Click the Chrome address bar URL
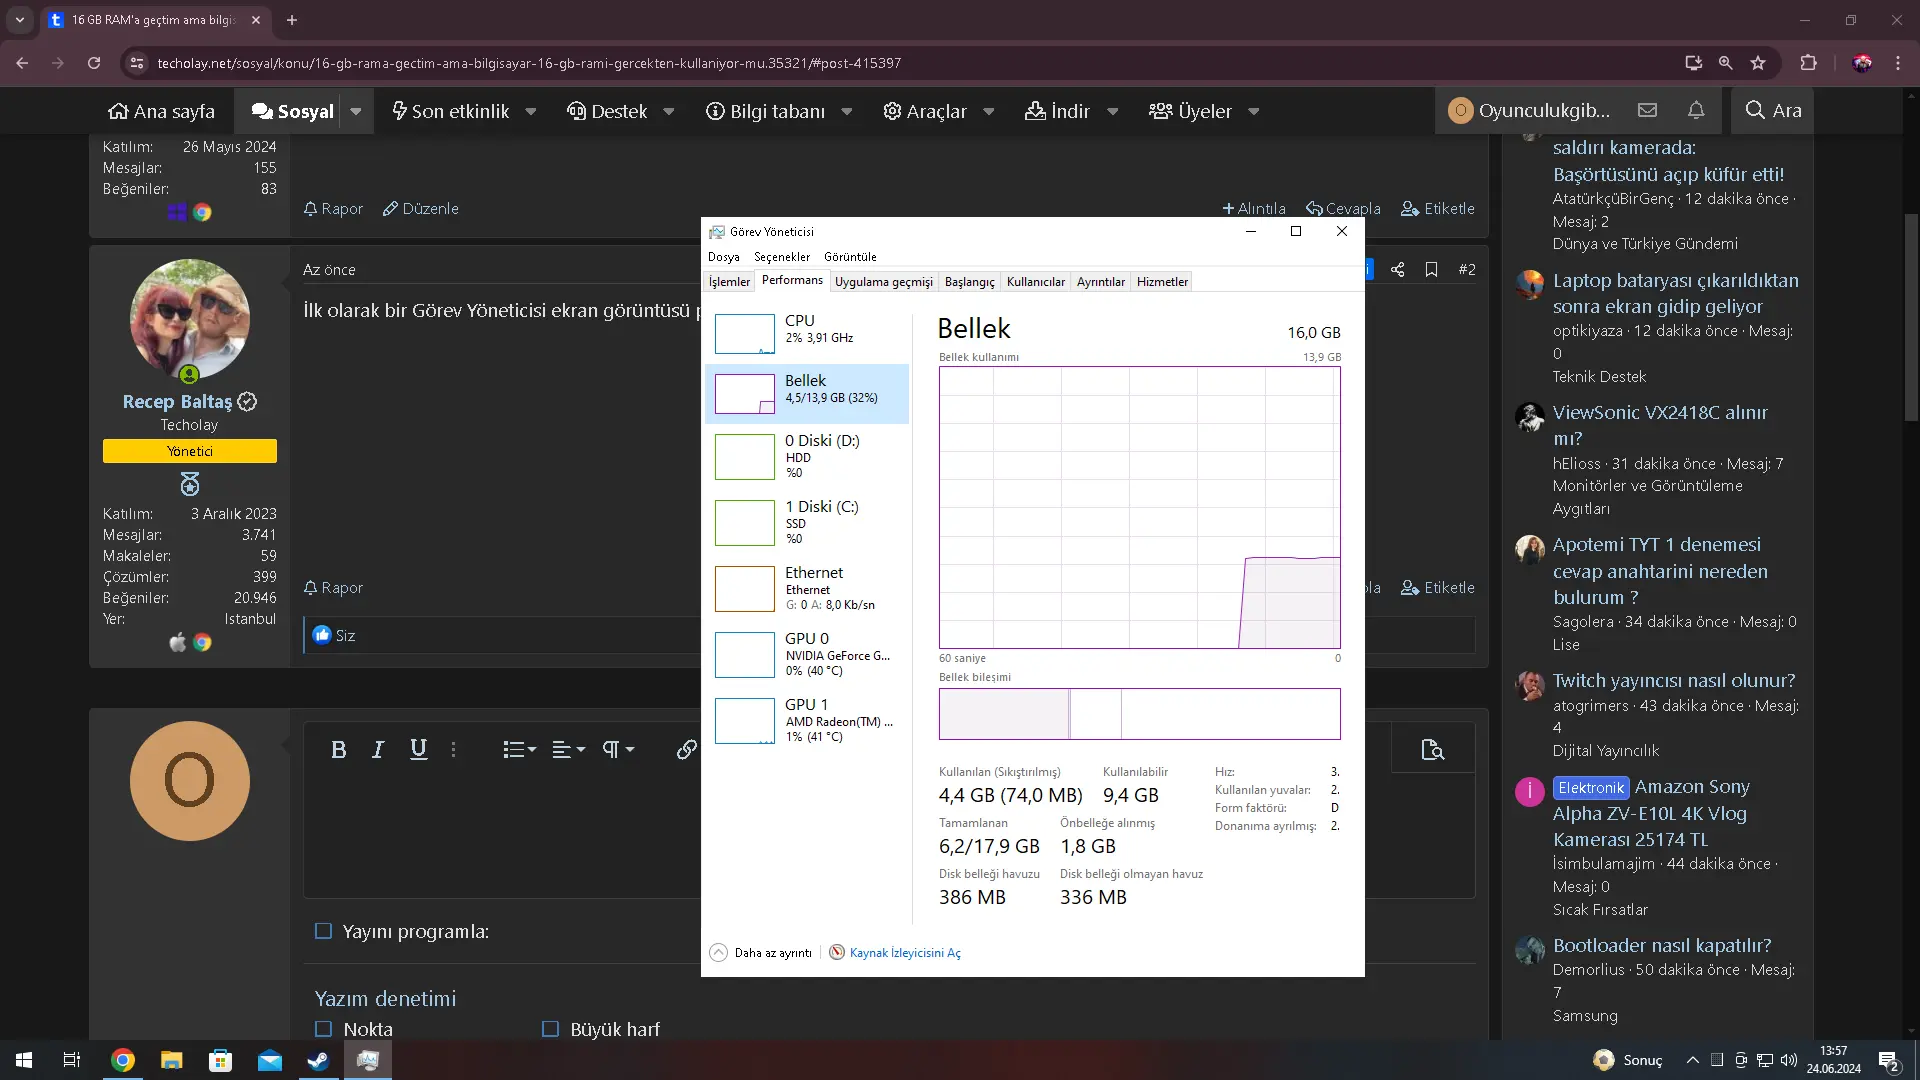The image size is (1920, 1080). (530, 62)
